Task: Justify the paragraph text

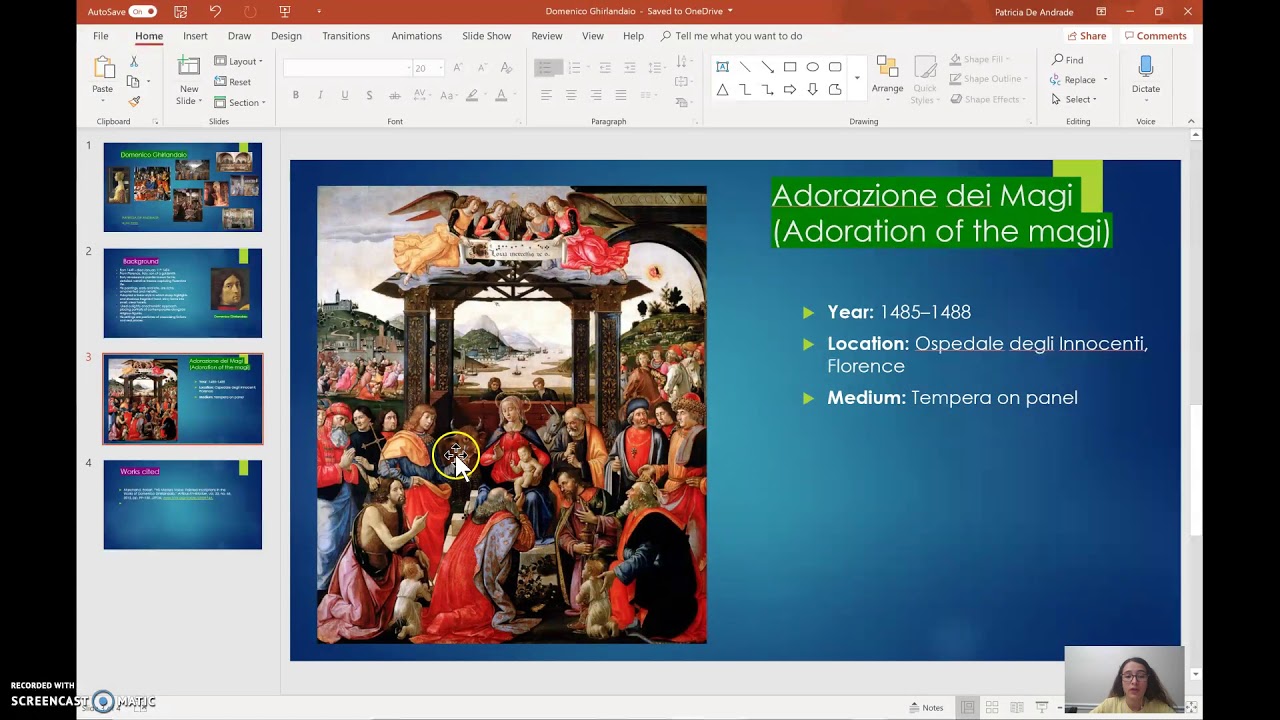Action: [620, 95]
